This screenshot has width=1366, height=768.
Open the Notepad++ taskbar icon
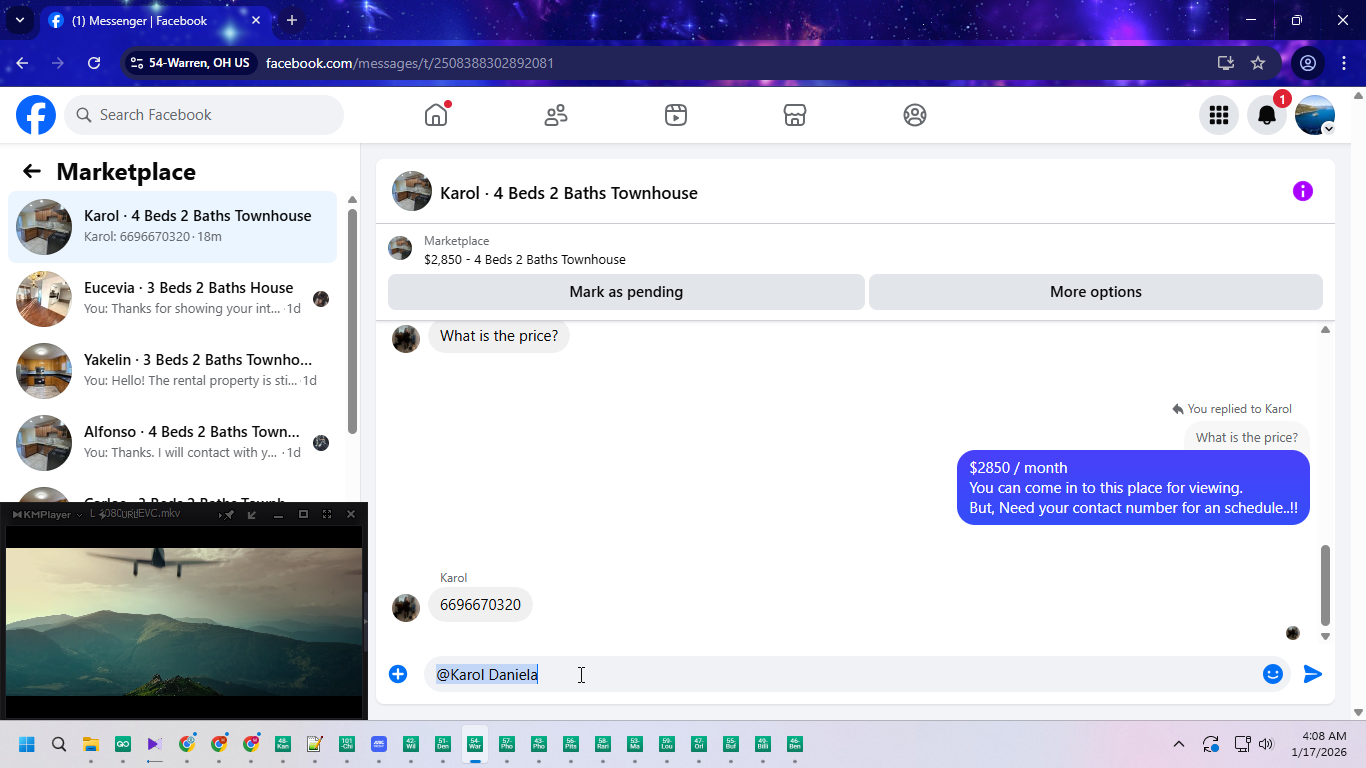[315, 744]
